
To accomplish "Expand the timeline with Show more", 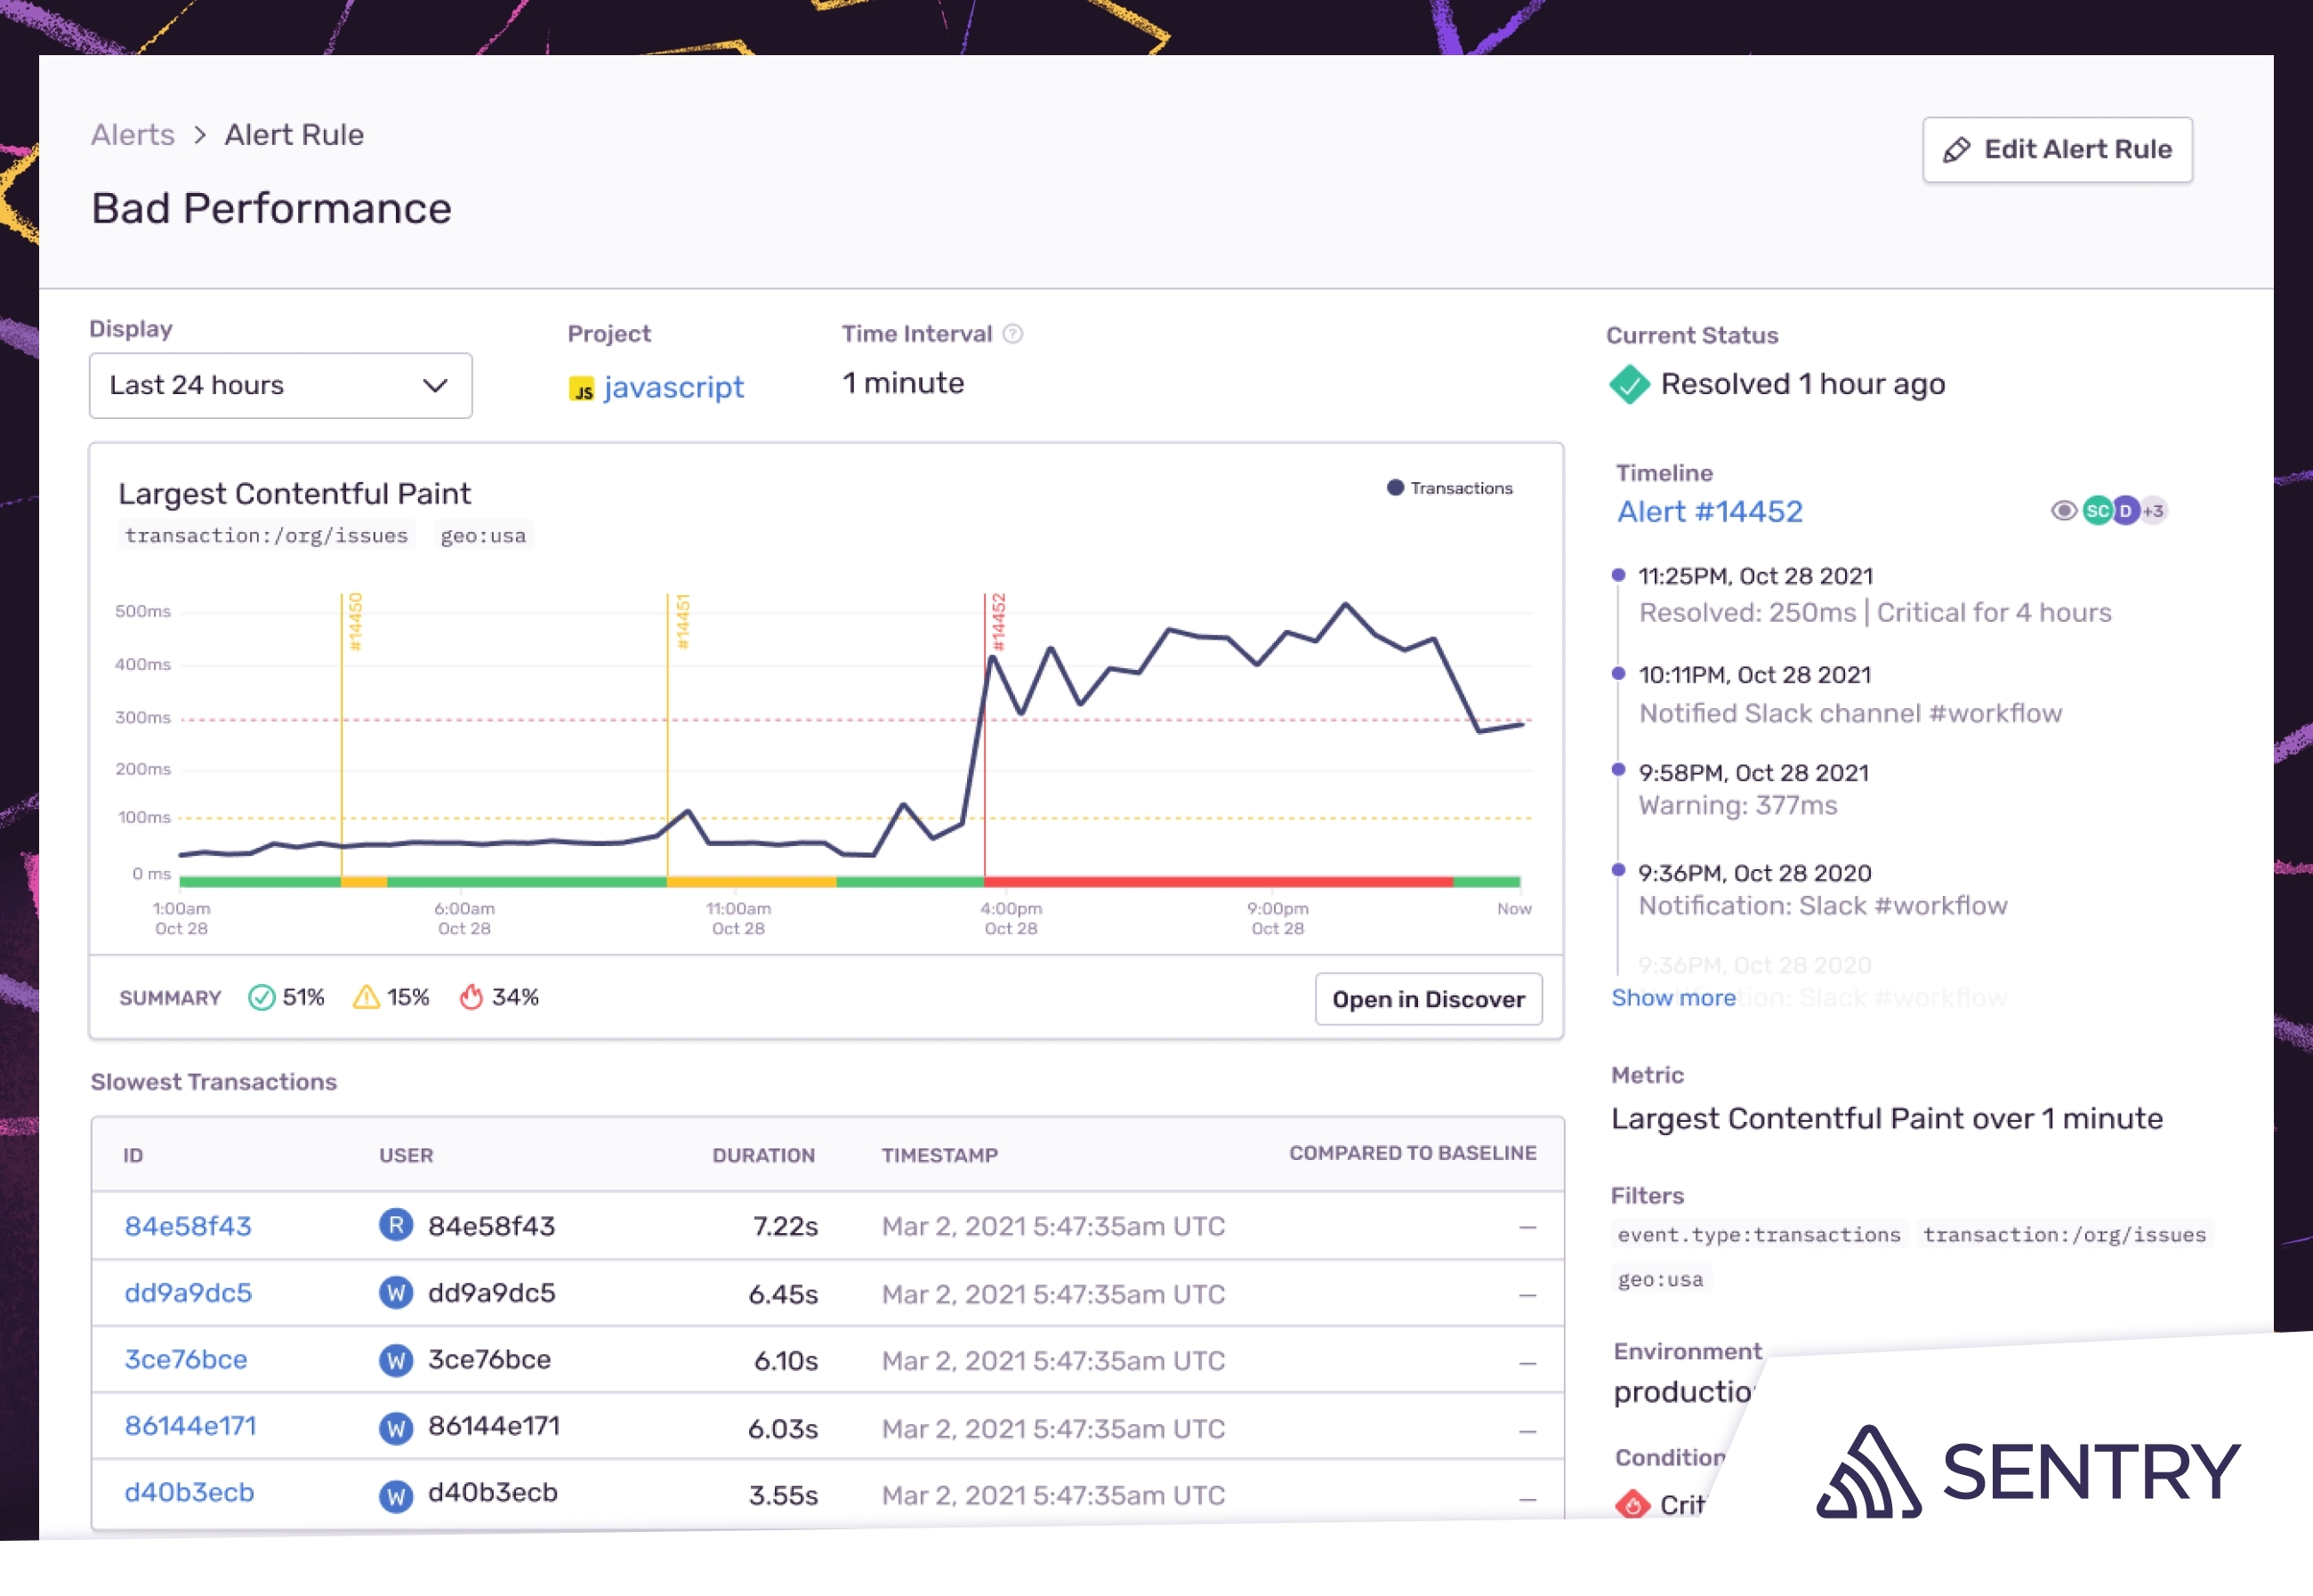I will coord(1673,998).
